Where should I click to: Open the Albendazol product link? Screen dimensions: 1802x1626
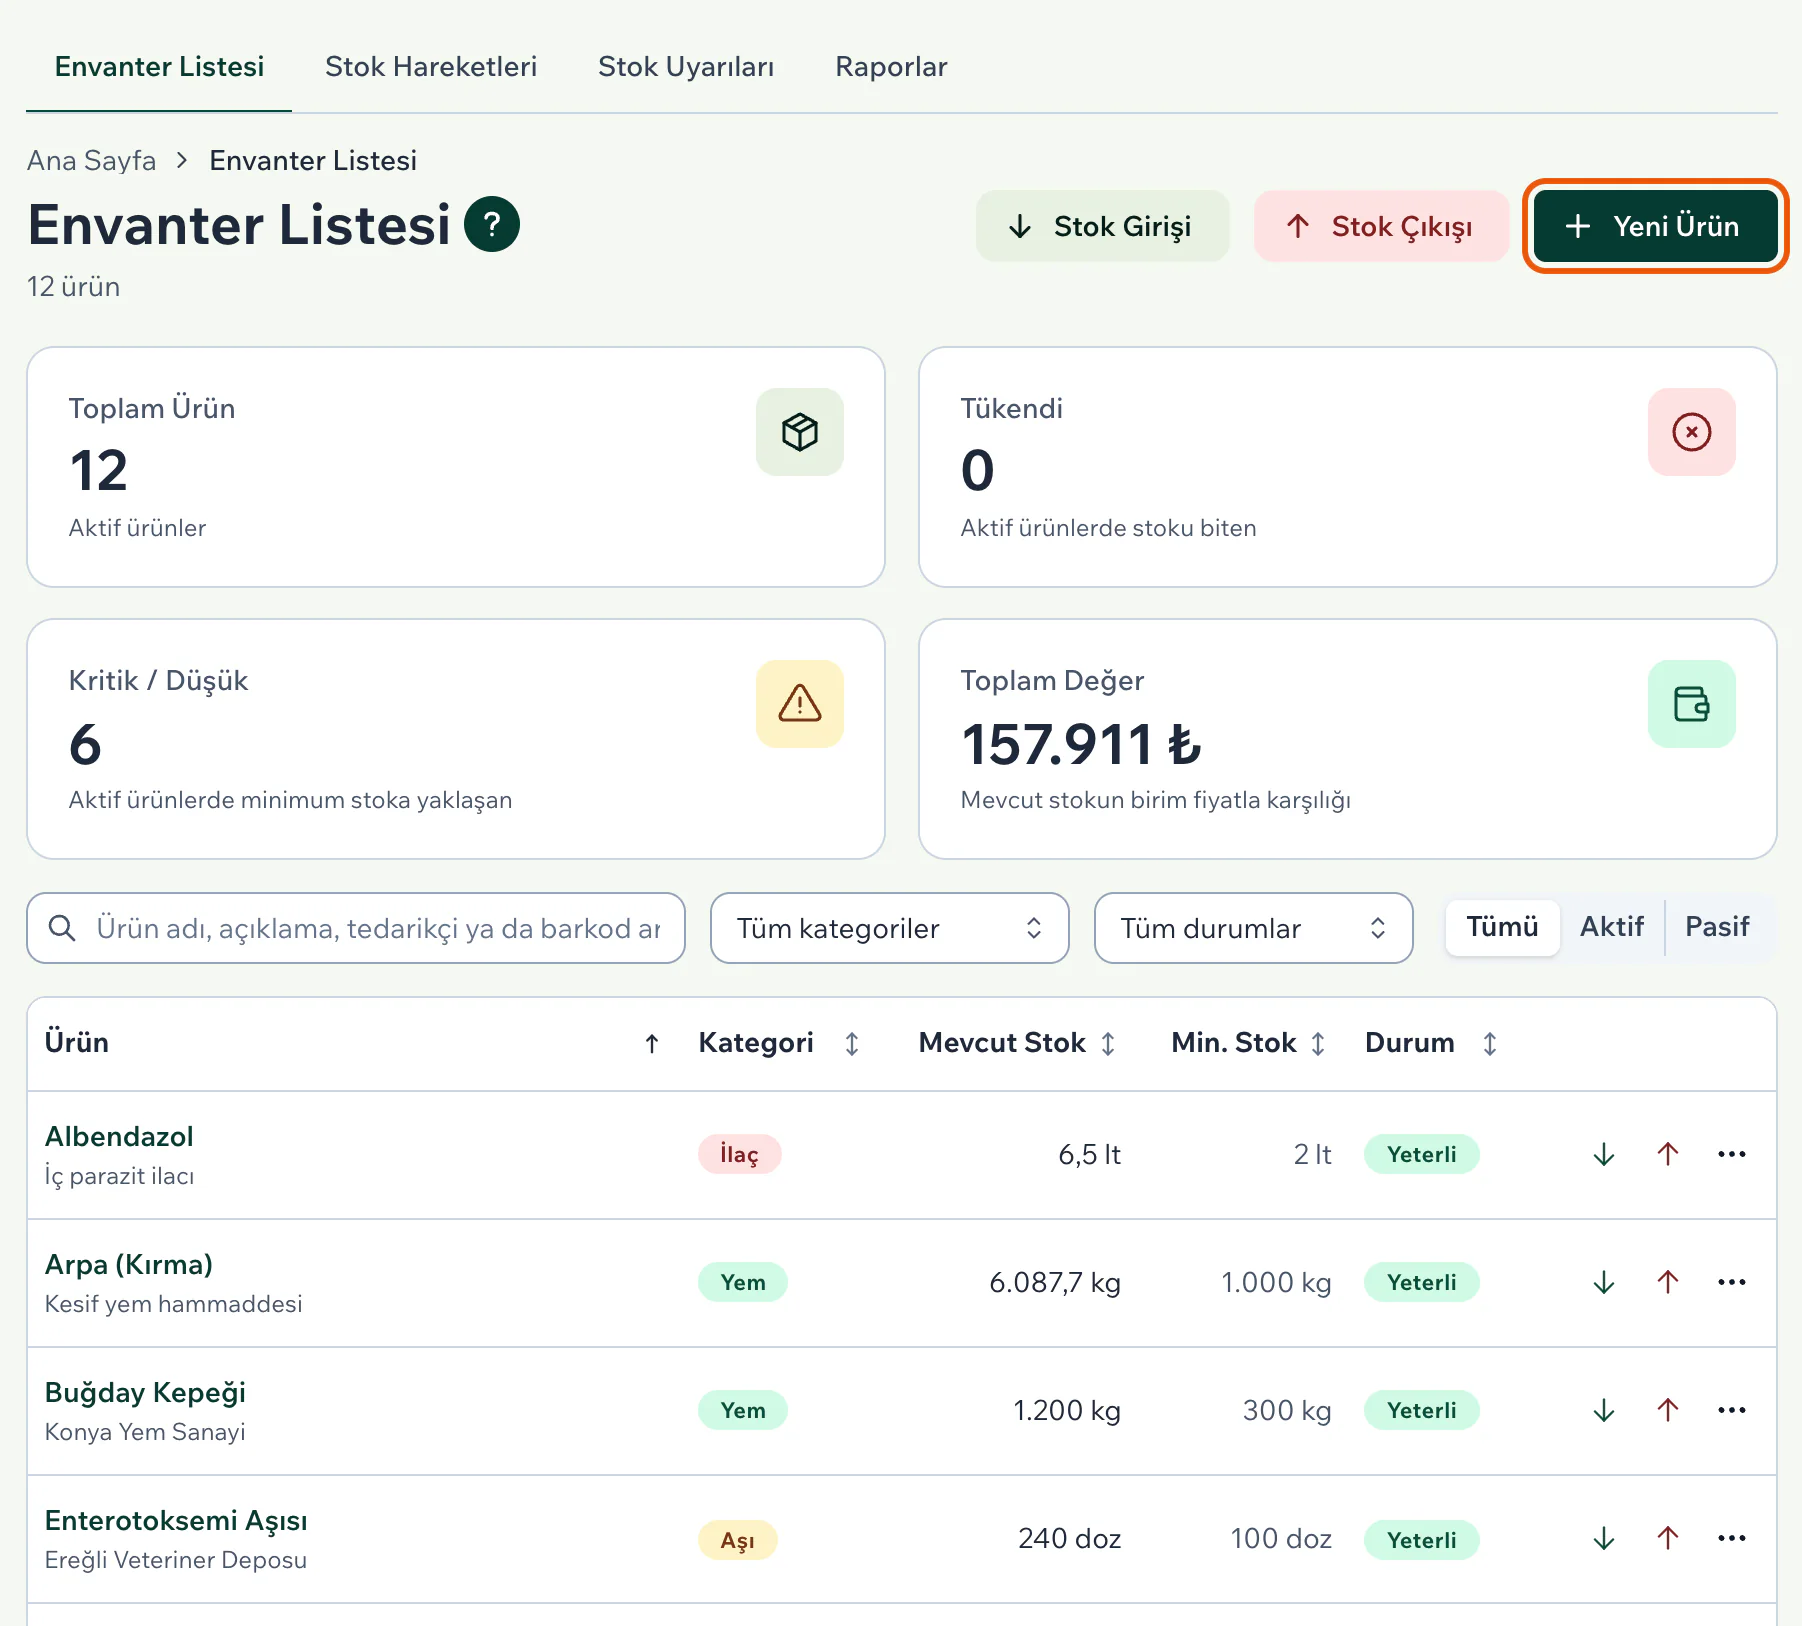coord(119,1137)
